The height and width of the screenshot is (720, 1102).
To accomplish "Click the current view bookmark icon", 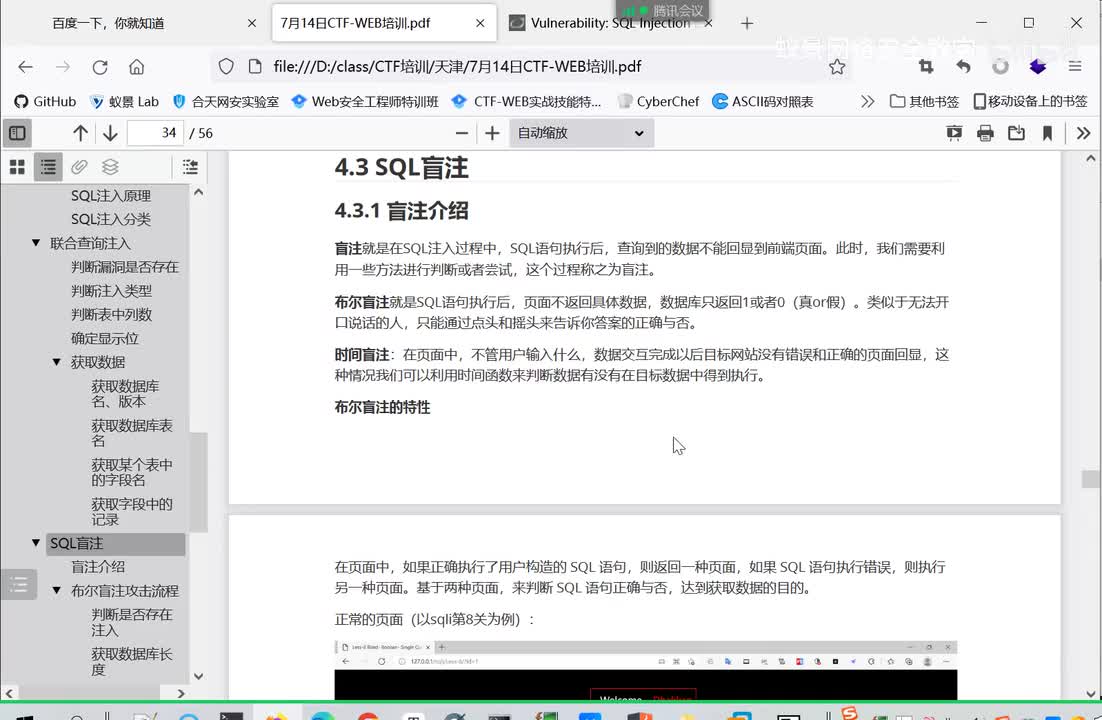I will [1047, 133].
